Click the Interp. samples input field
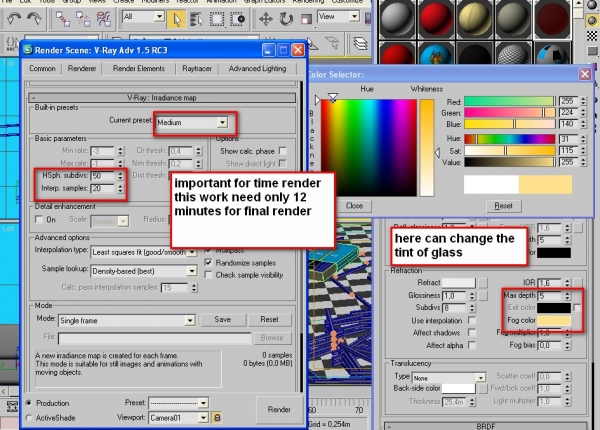 coord(103,189)
